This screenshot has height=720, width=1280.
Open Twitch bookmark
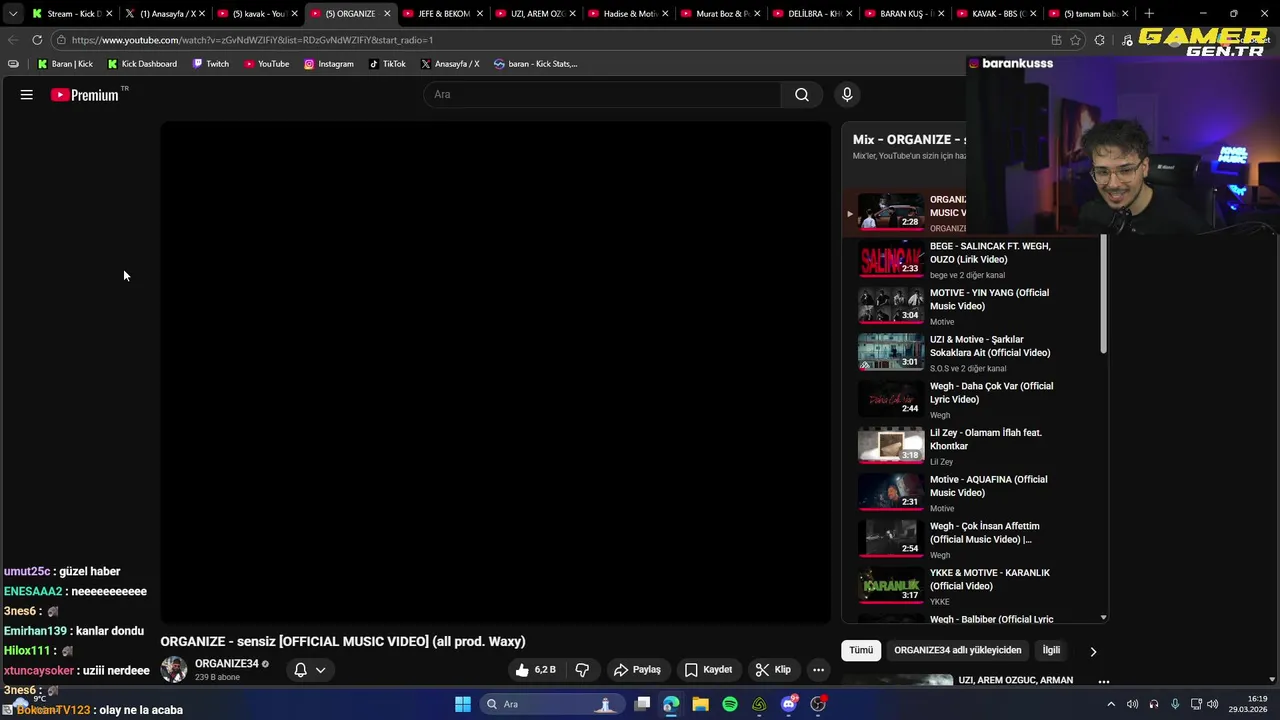pyautogui.click(x=211, y=64)
